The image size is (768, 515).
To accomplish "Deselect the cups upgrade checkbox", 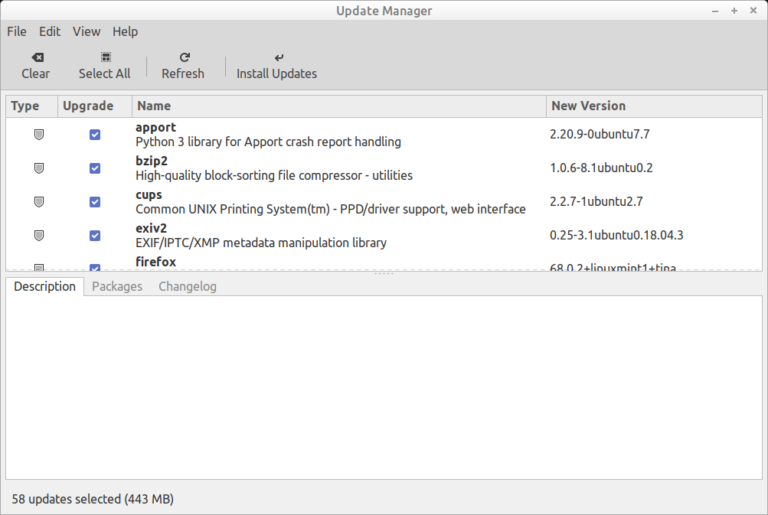I will (95, 201).
